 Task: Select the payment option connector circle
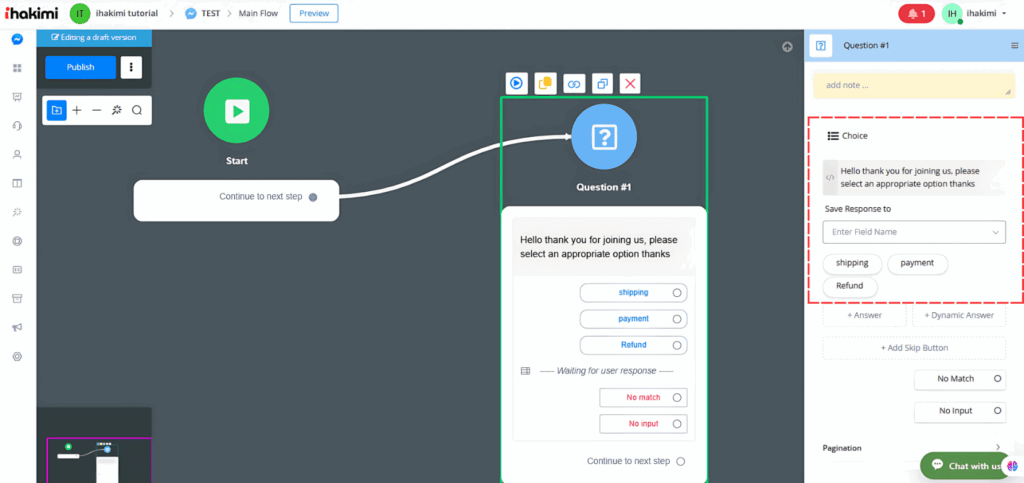click(x=677, y=319)
